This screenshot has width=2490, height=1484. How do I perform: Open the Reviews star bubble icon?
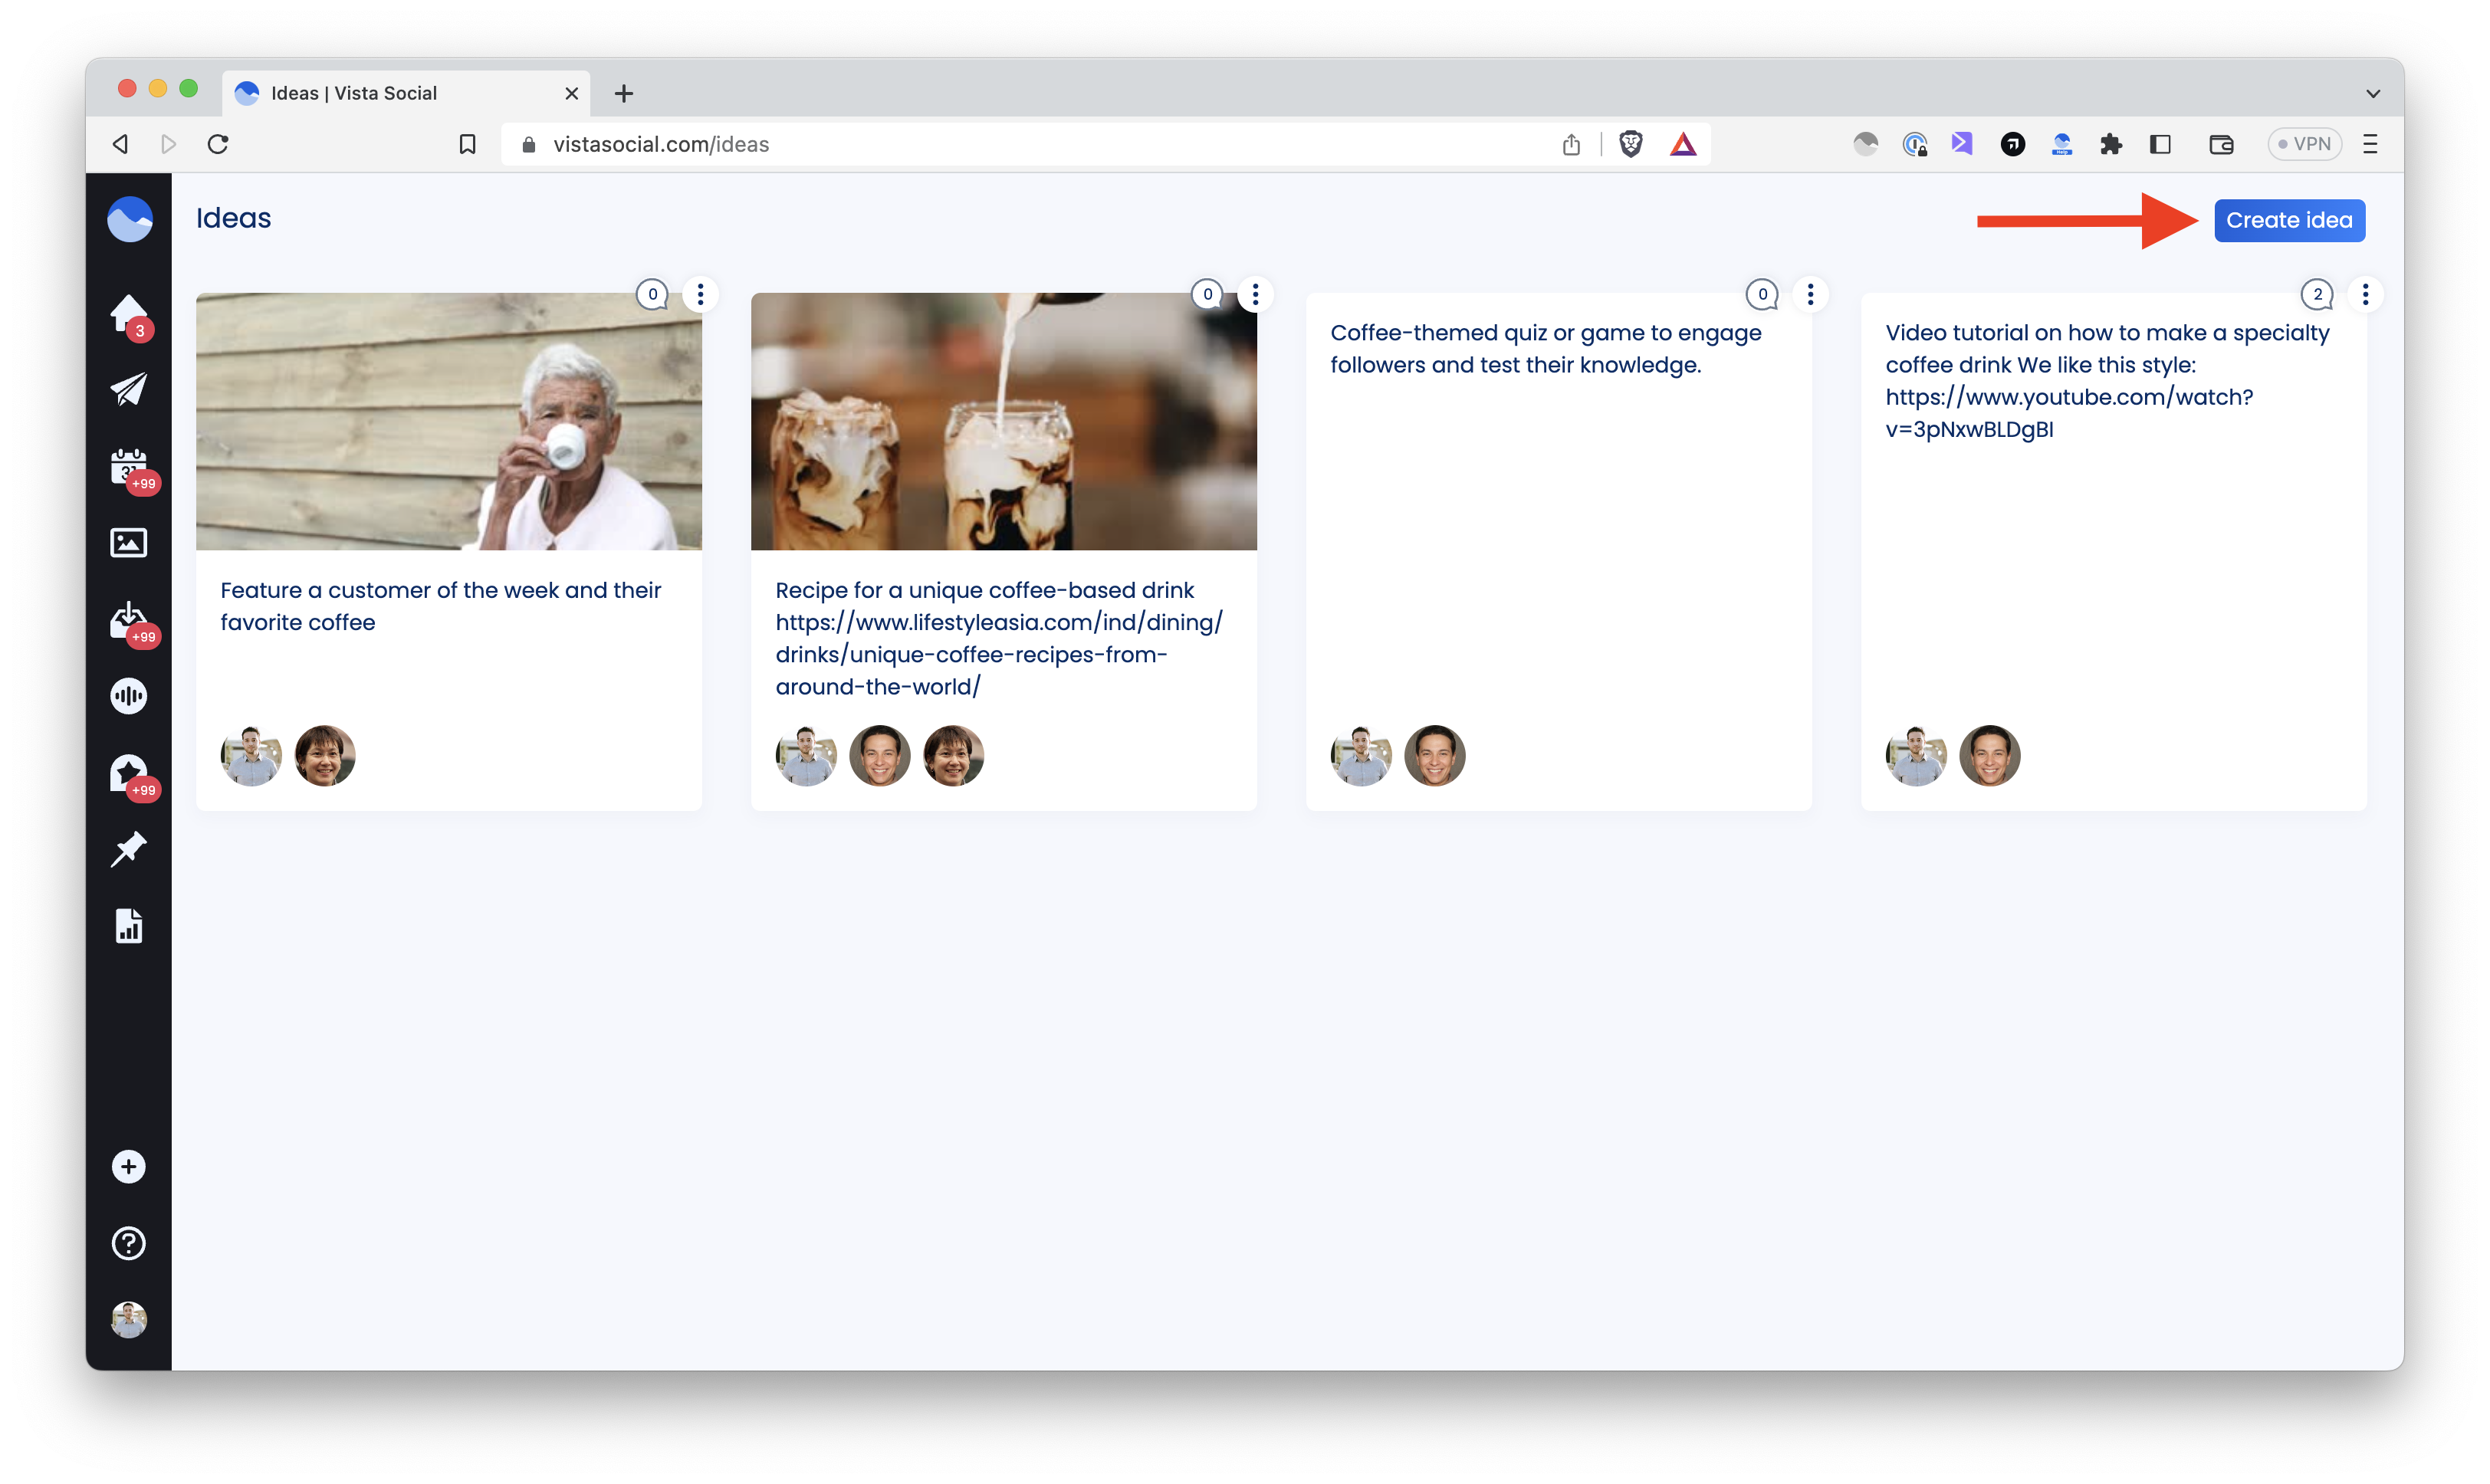(129, 773)
